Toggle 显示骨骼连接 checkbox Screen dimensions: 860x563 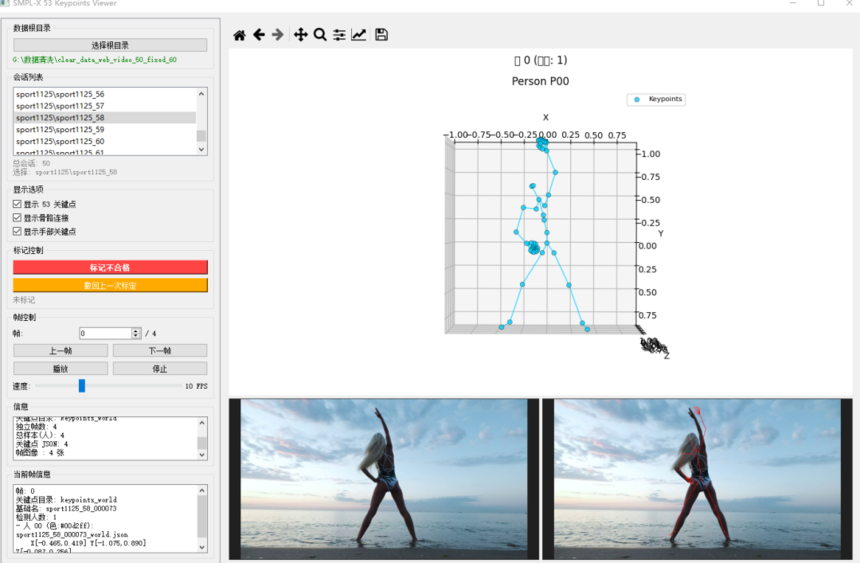(17, 218)
